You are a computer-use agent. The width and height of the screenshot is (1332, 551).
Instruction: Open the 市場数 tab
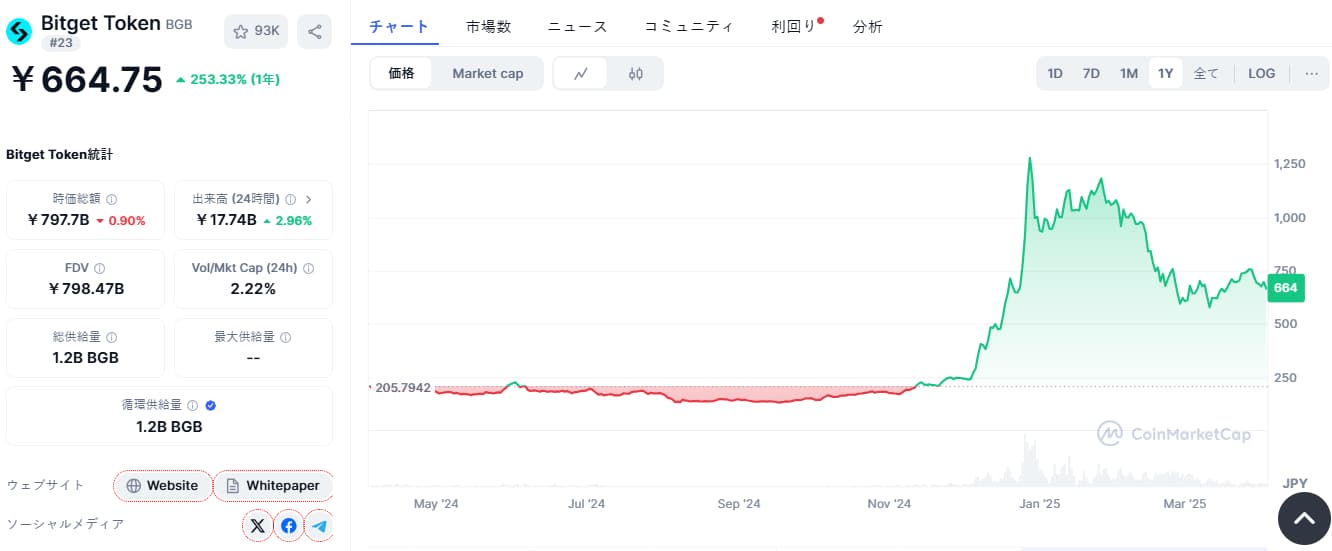pos(488,26)
